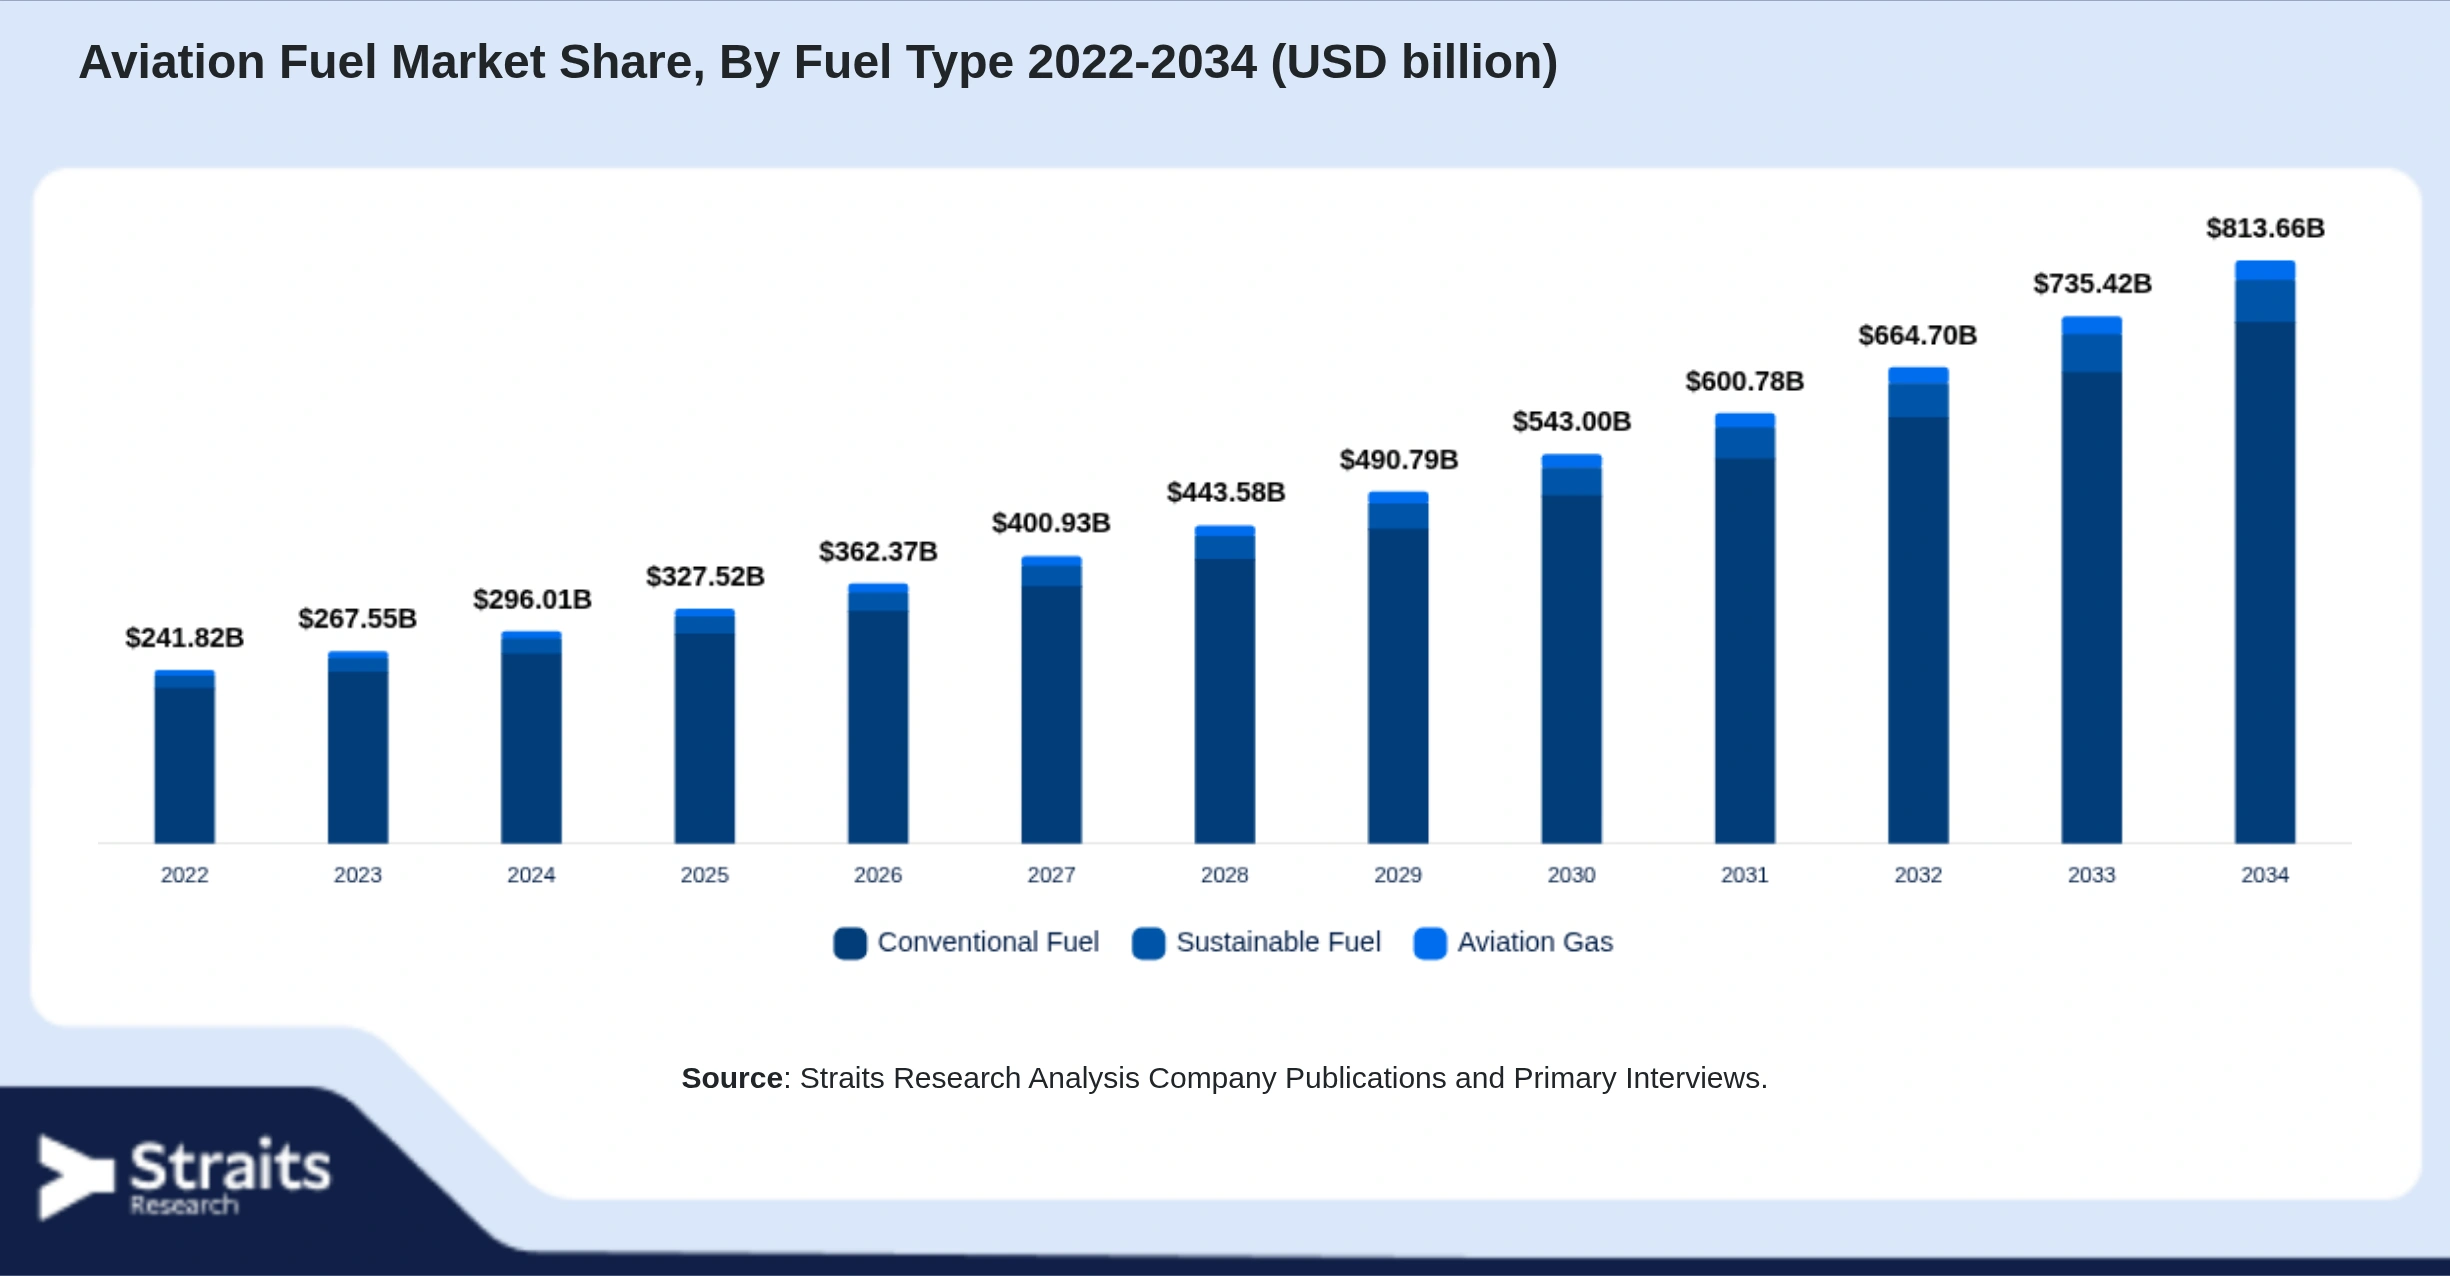Screen dimensions: 2450x1276
Task: Select the 2022 bar in the chart
Action: [184, 757]
